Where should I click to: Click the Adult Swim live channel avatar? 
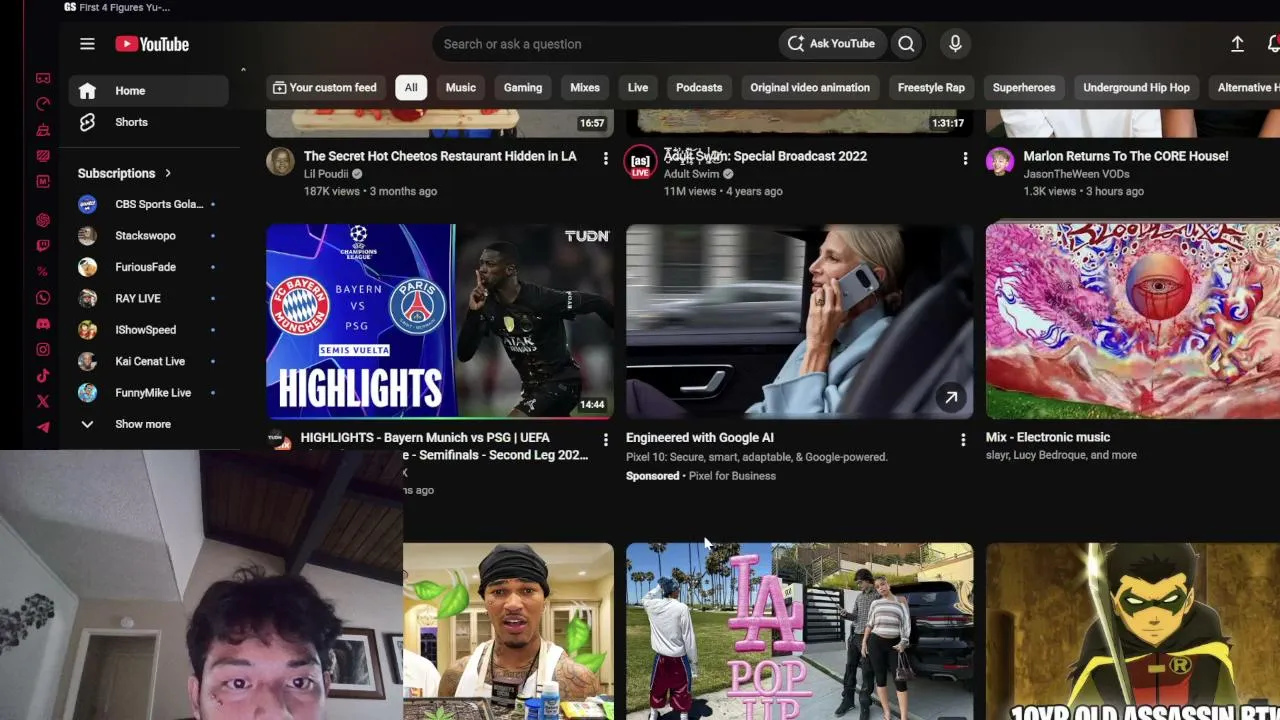point(641,162)
